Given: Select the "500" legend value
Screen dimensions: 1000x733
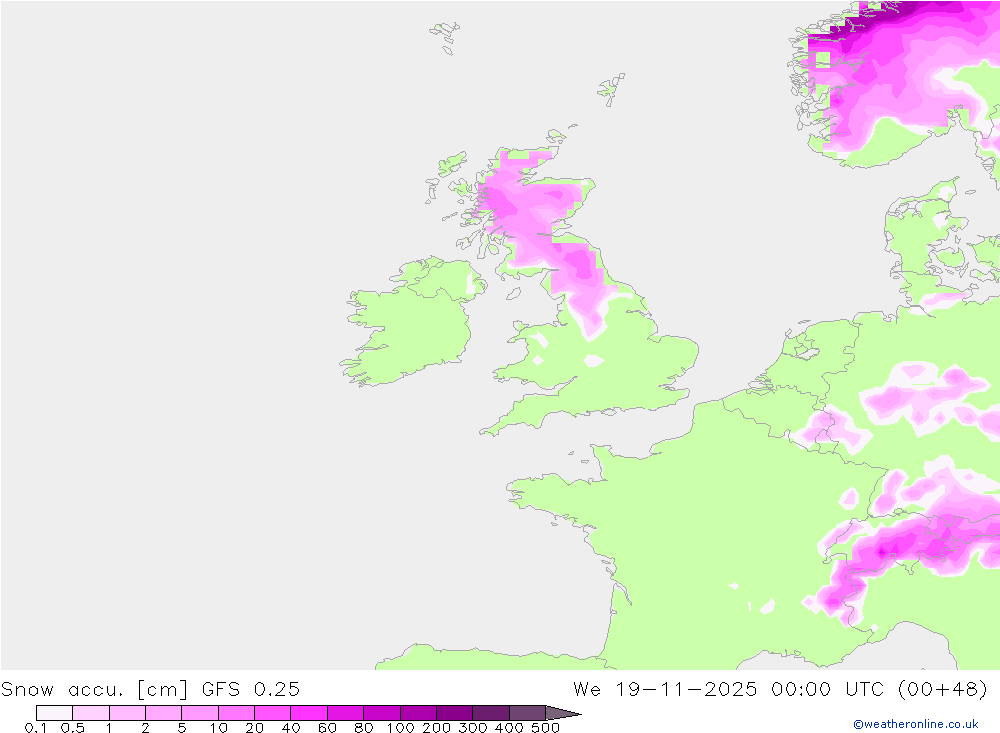Looking at the screenshot, I should 546,728.
